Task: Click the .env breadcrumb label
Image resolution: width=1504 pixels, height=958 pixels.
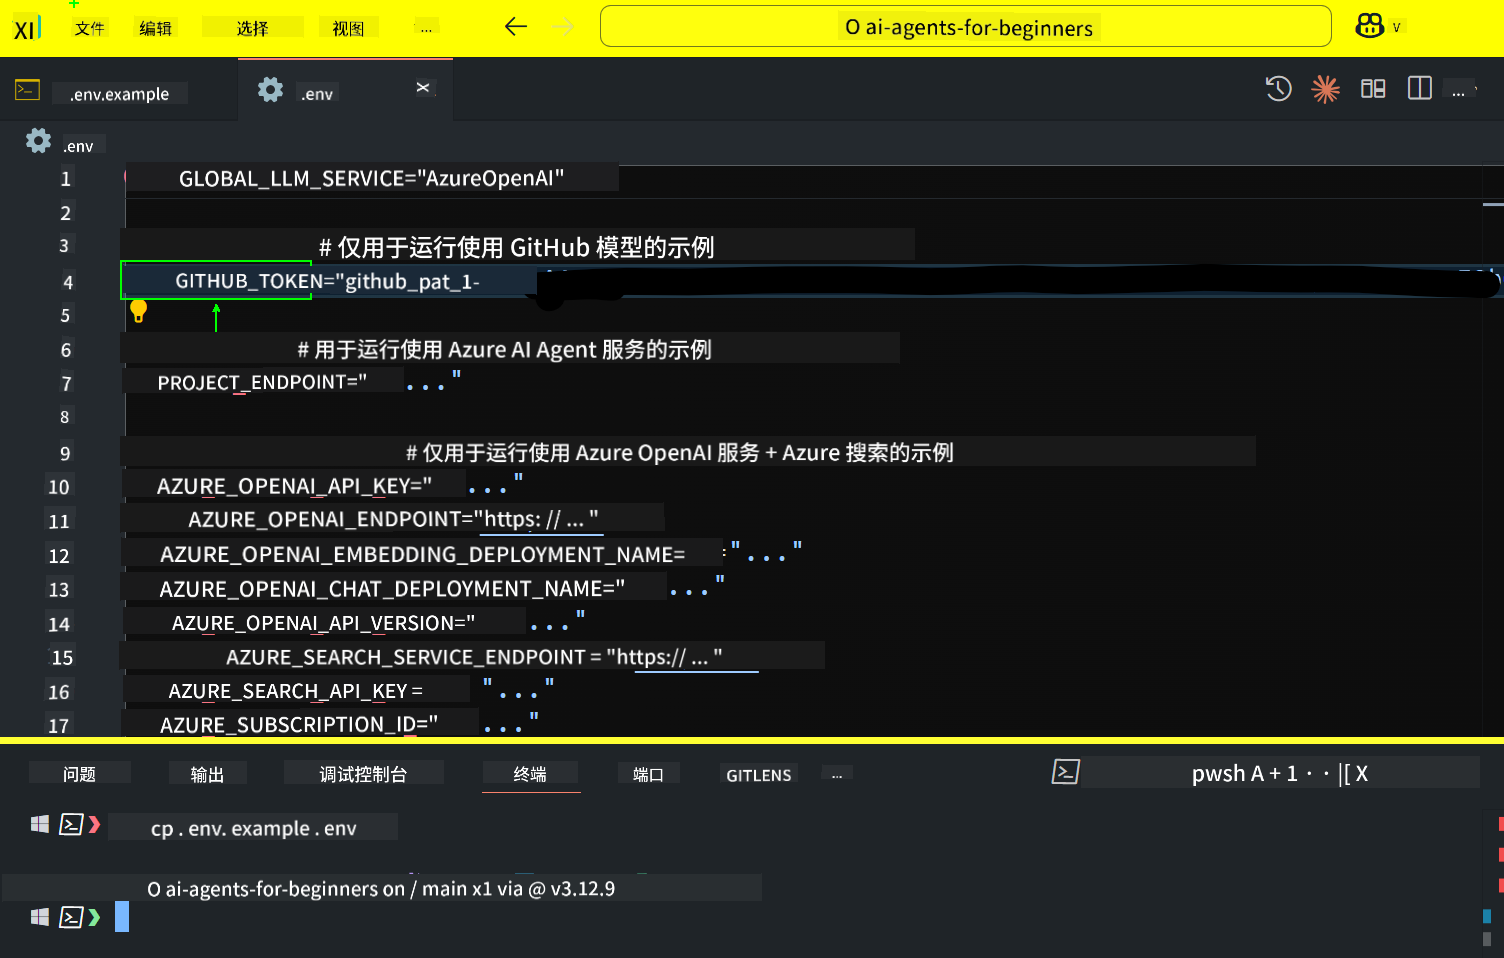Action: pos(79,146)
